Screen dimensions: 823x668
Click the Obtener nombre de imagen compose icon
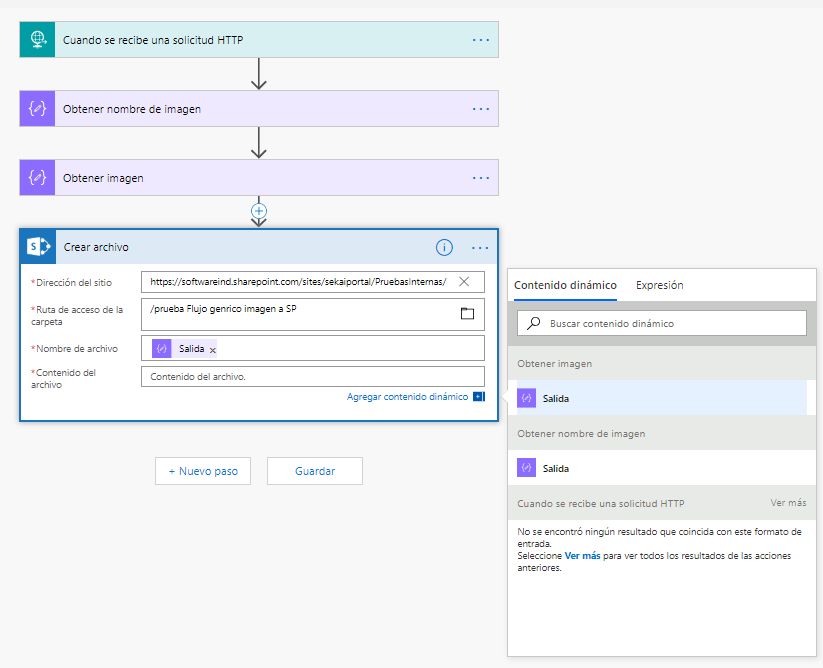coord(38,109)
